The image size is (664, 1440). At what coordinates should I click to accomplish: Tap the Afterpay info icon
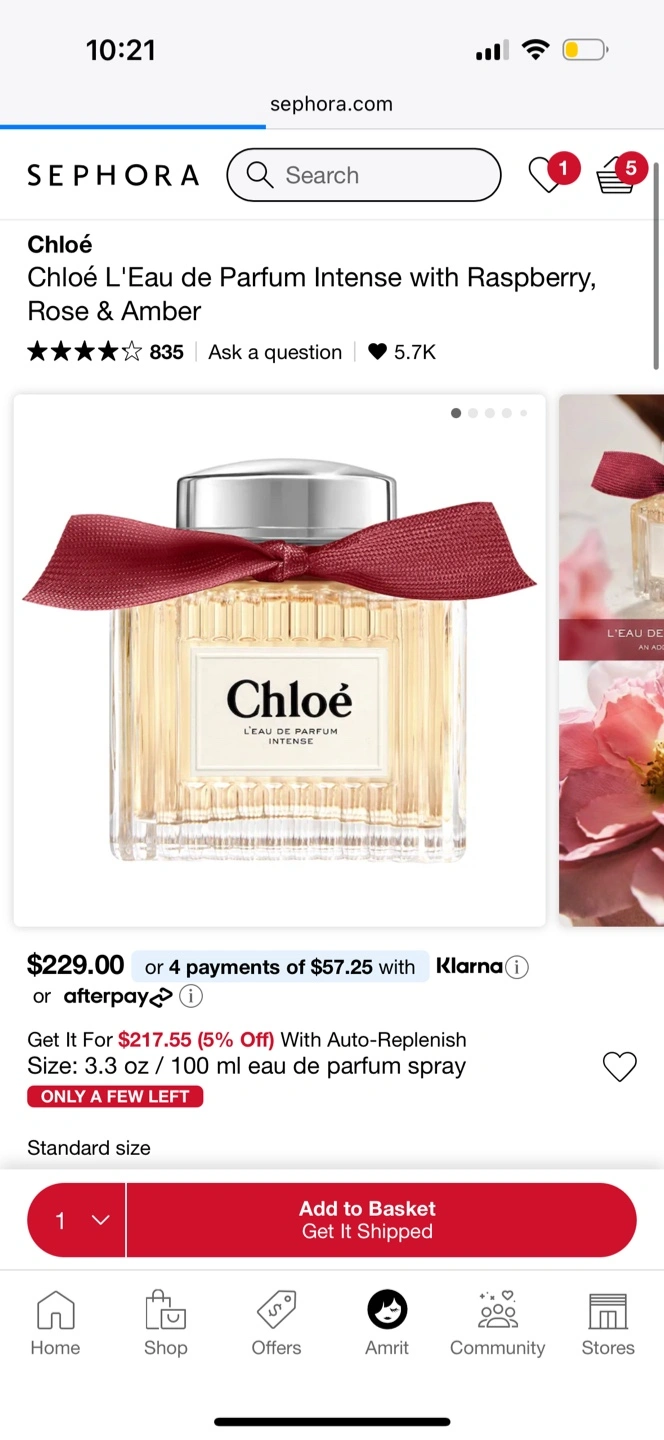(x=191, y=996)
